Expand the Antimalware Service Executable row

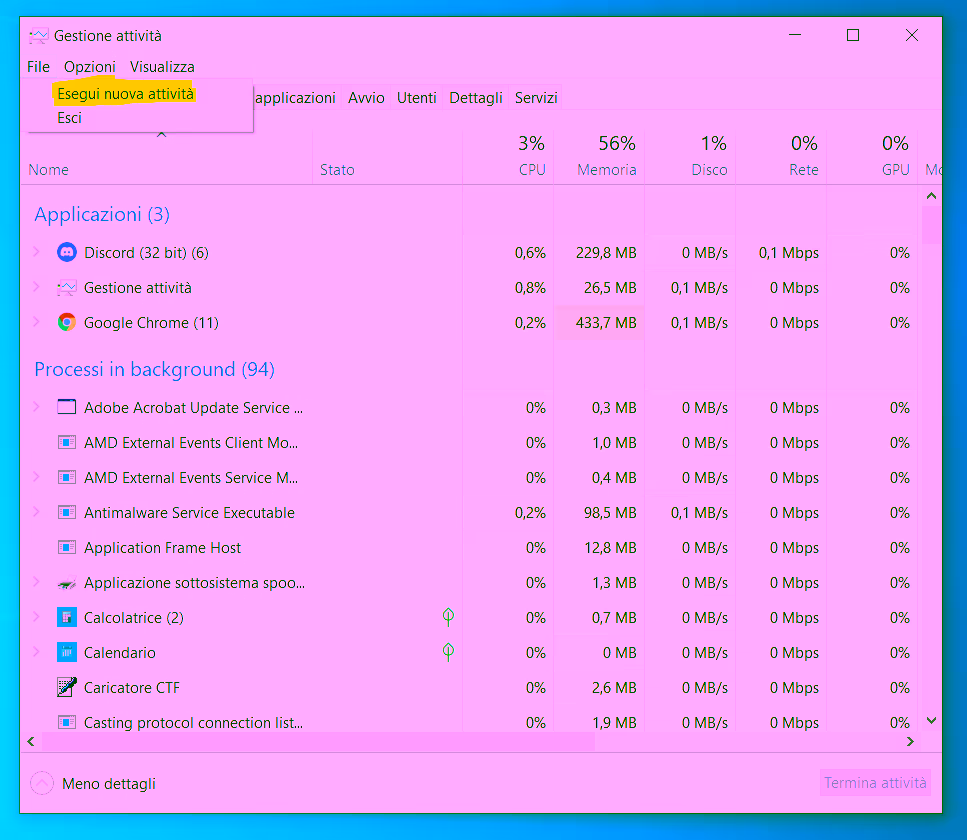pos(37,513)
